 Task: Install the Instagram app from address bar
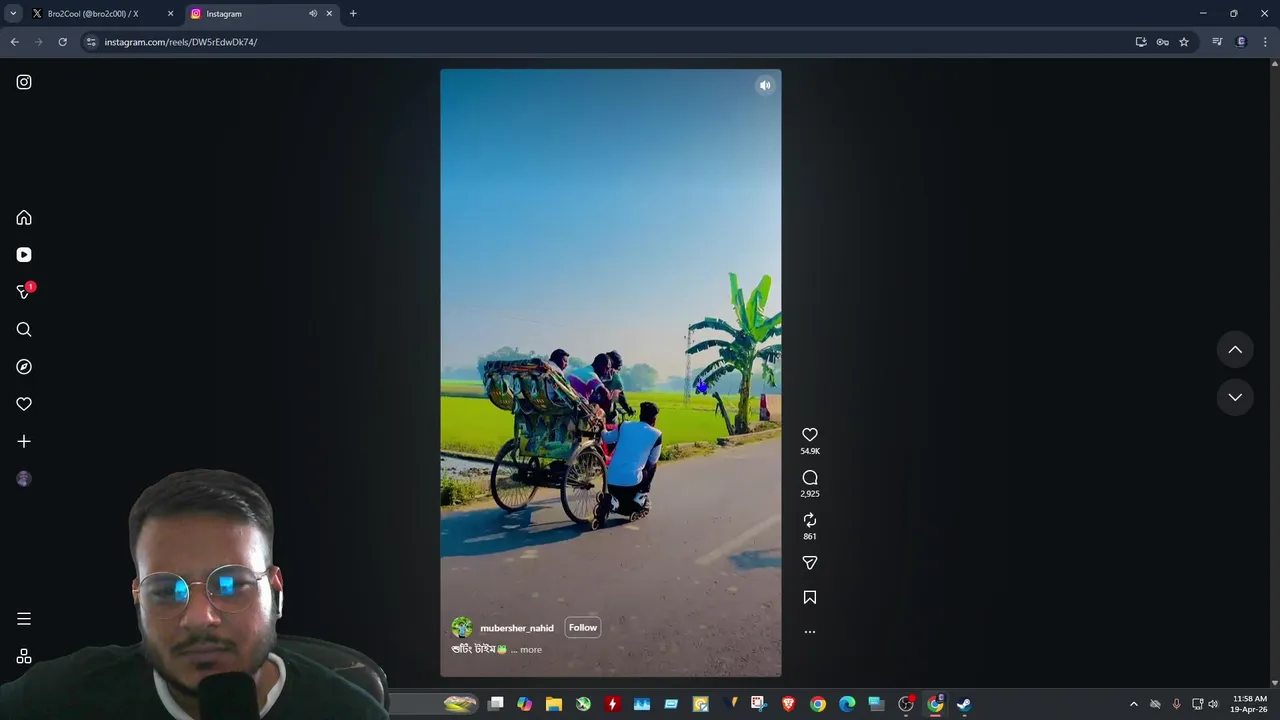(x=1141, y=42)
